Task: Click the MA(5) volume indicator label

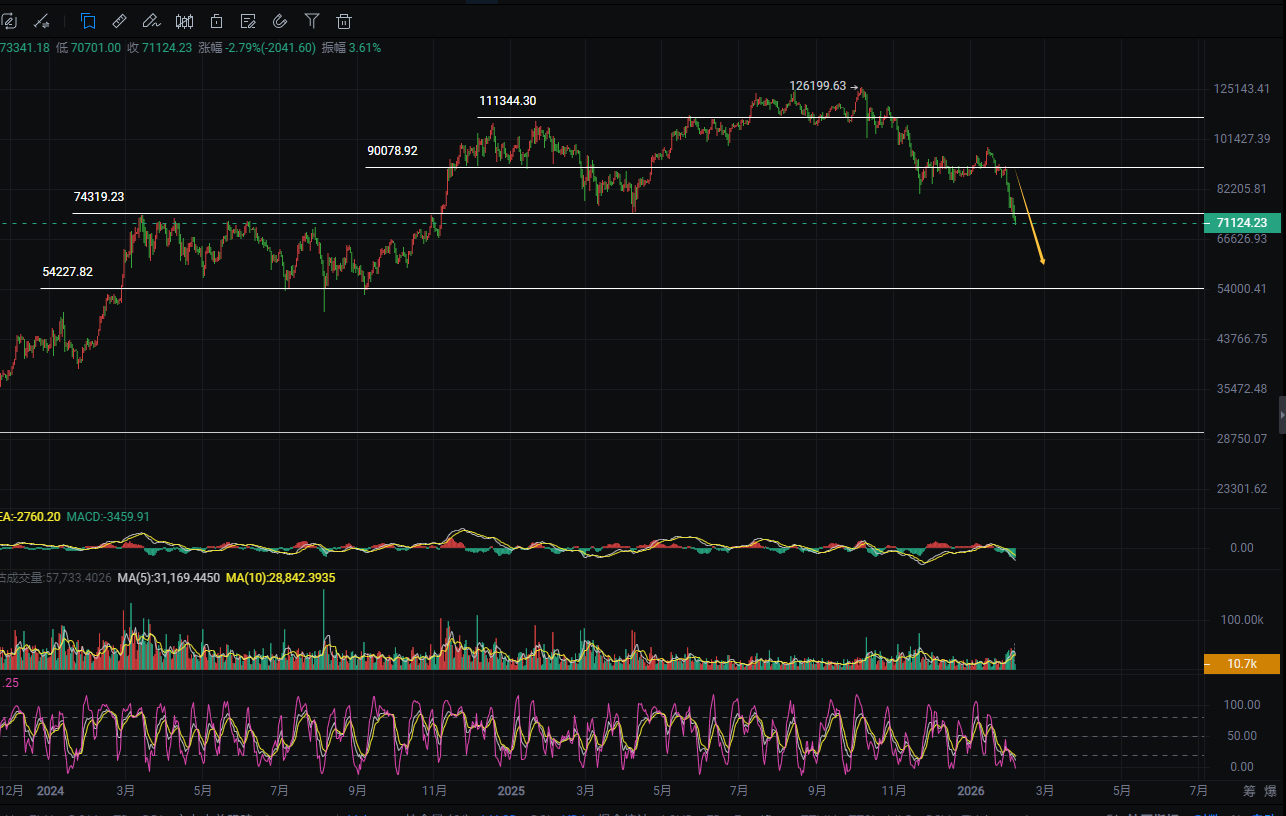Action: click(168, 578)
